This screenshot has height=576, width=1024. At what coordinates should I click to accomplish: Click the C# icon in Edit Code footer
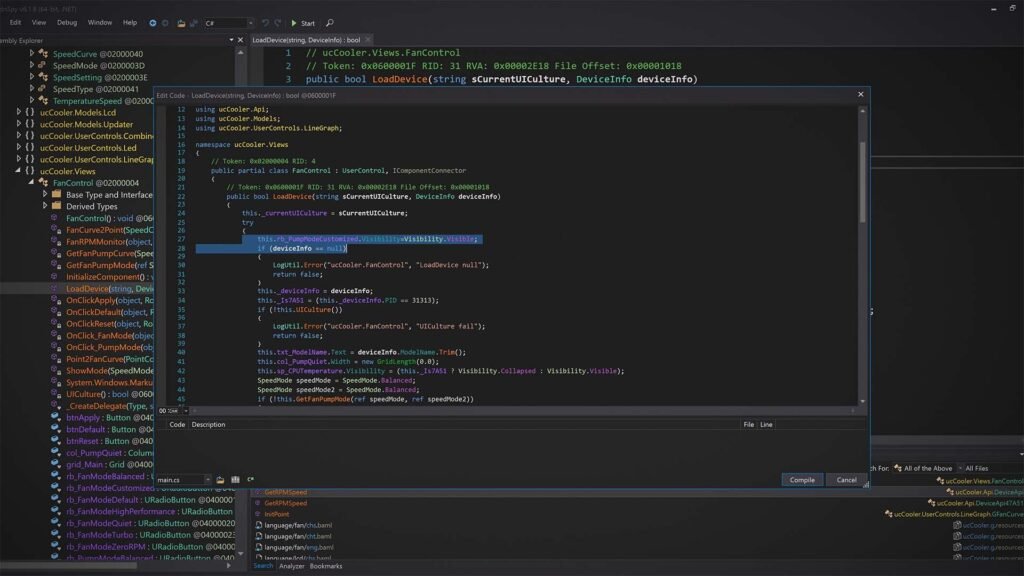tap(250, 480)
